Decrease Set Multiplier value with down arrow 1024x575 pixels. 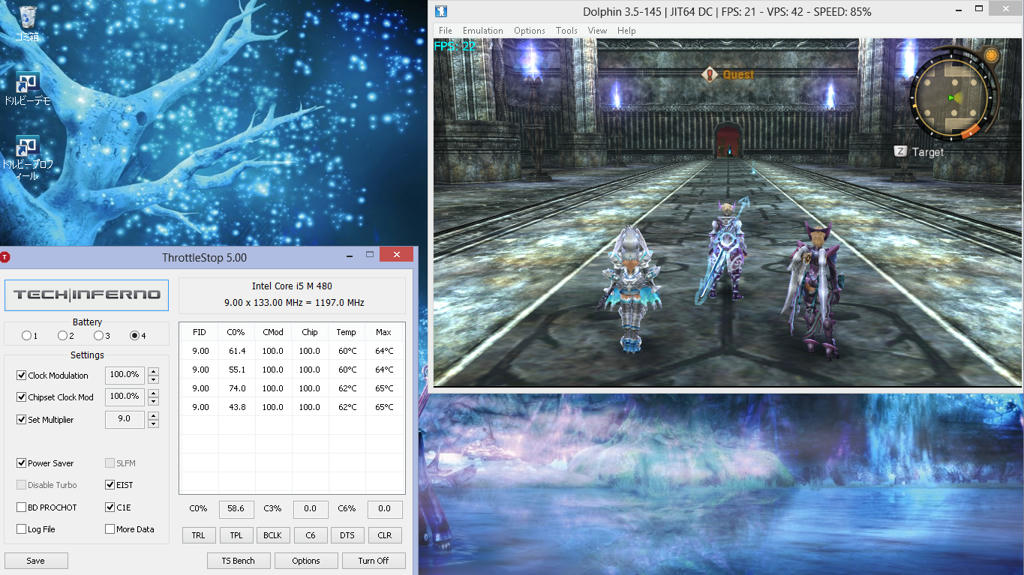click(x=153, y=424)
